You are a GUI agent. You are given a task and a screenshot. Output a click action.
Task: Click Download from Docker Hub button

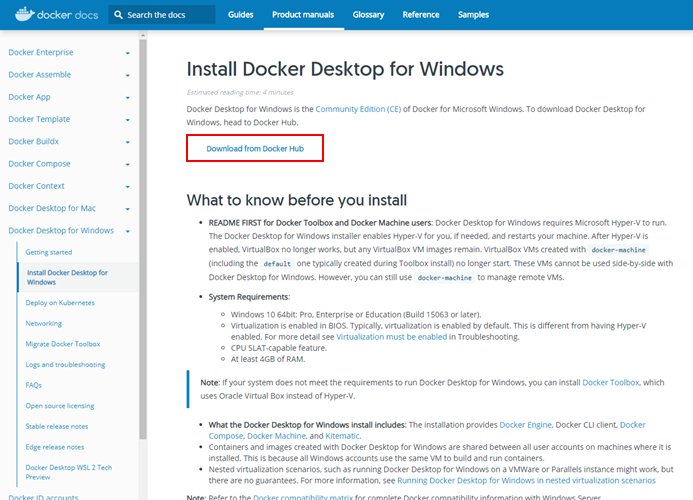[x=255, y=149]
